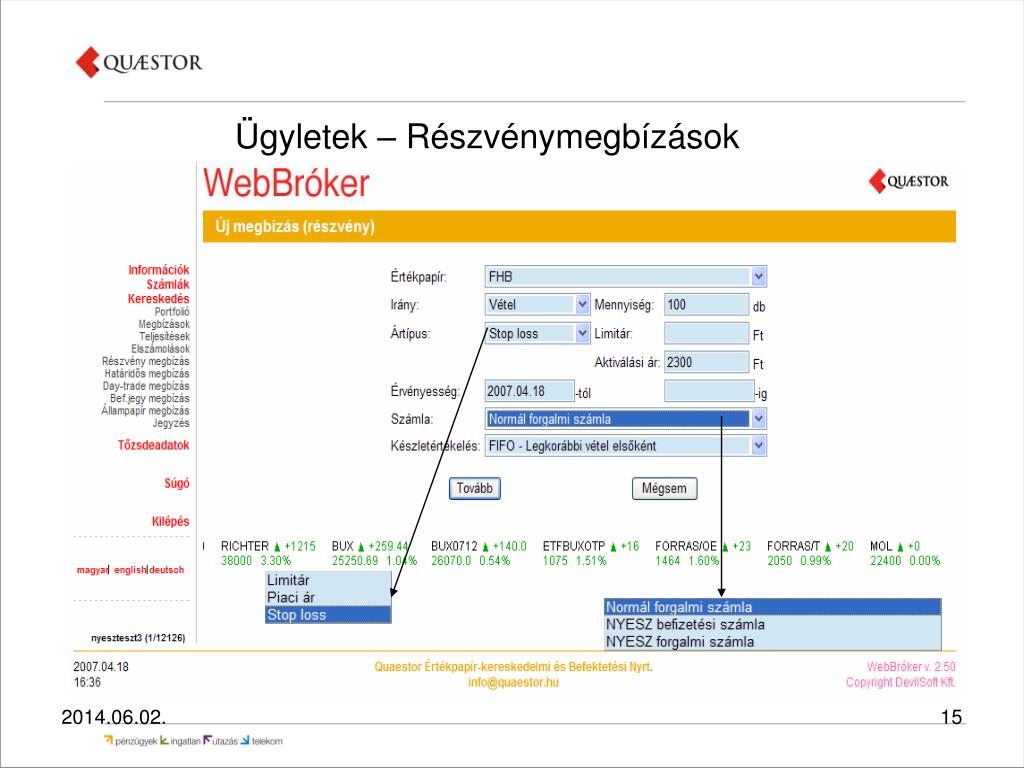Click the FORRAS/T ticker name

793,546
